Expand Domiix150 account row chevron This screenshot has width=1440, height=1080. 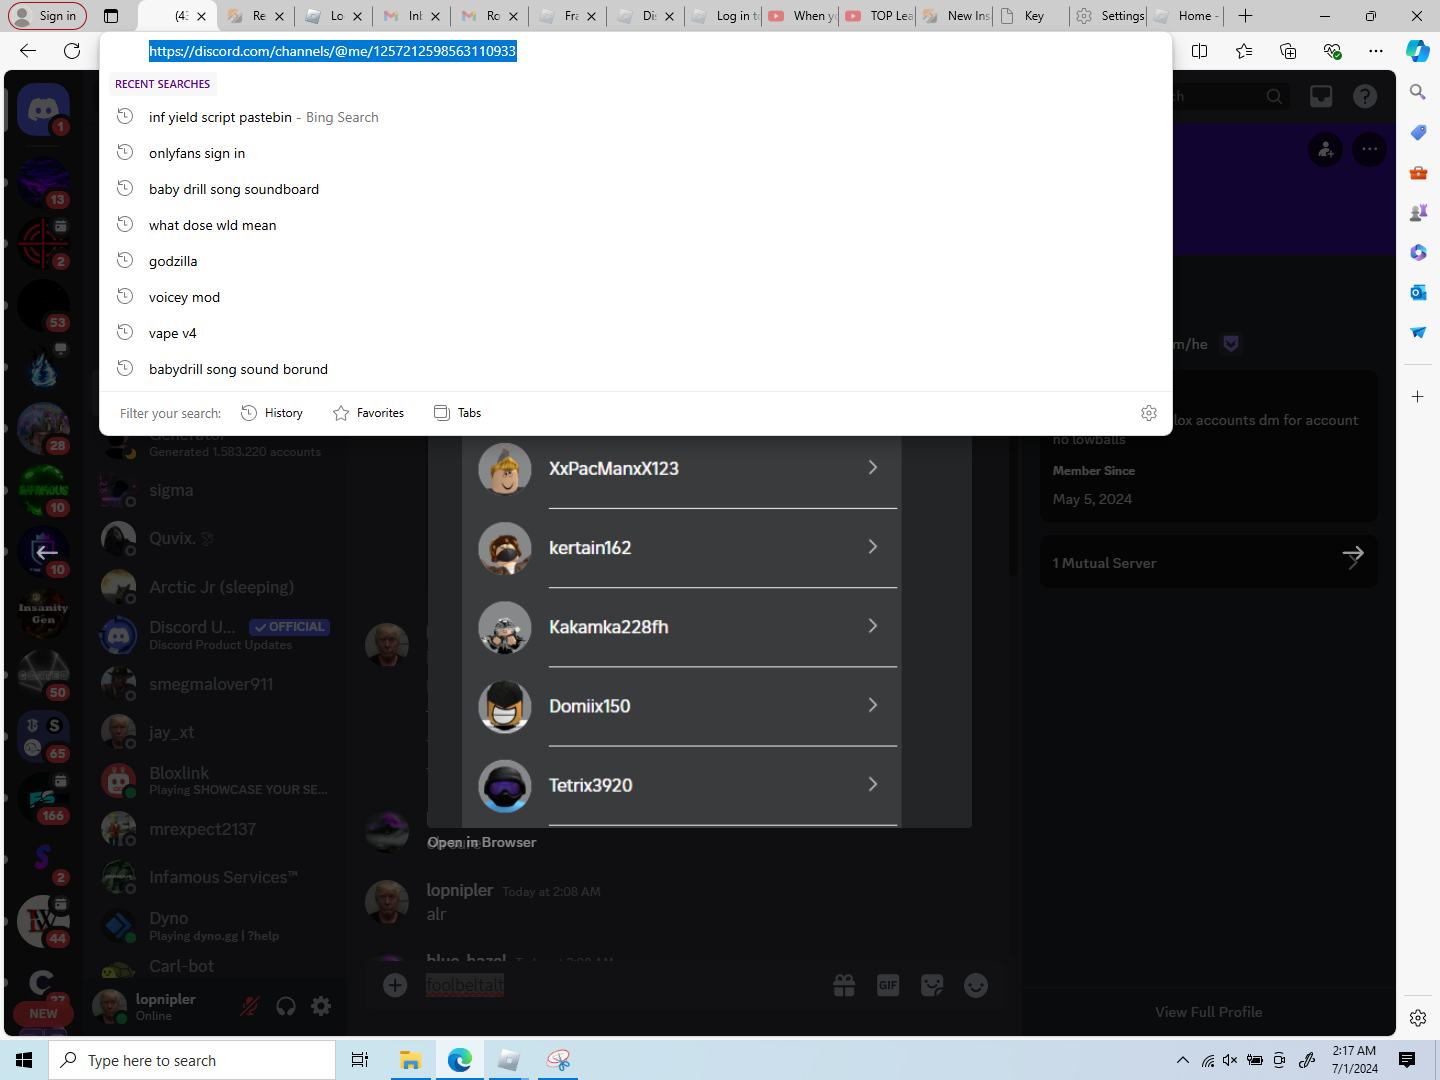click(x=873, y=705)
